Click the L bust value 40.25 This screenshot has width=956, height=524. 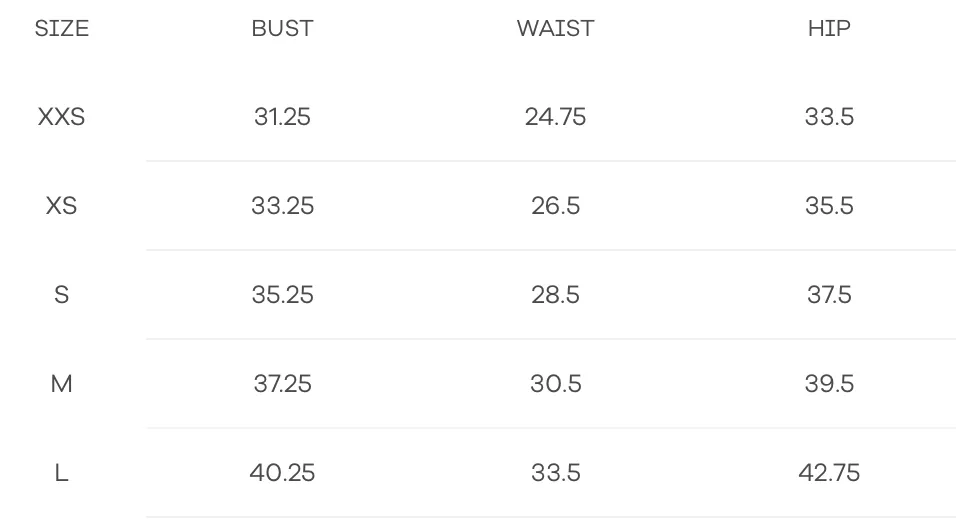(x=282, y=473)
